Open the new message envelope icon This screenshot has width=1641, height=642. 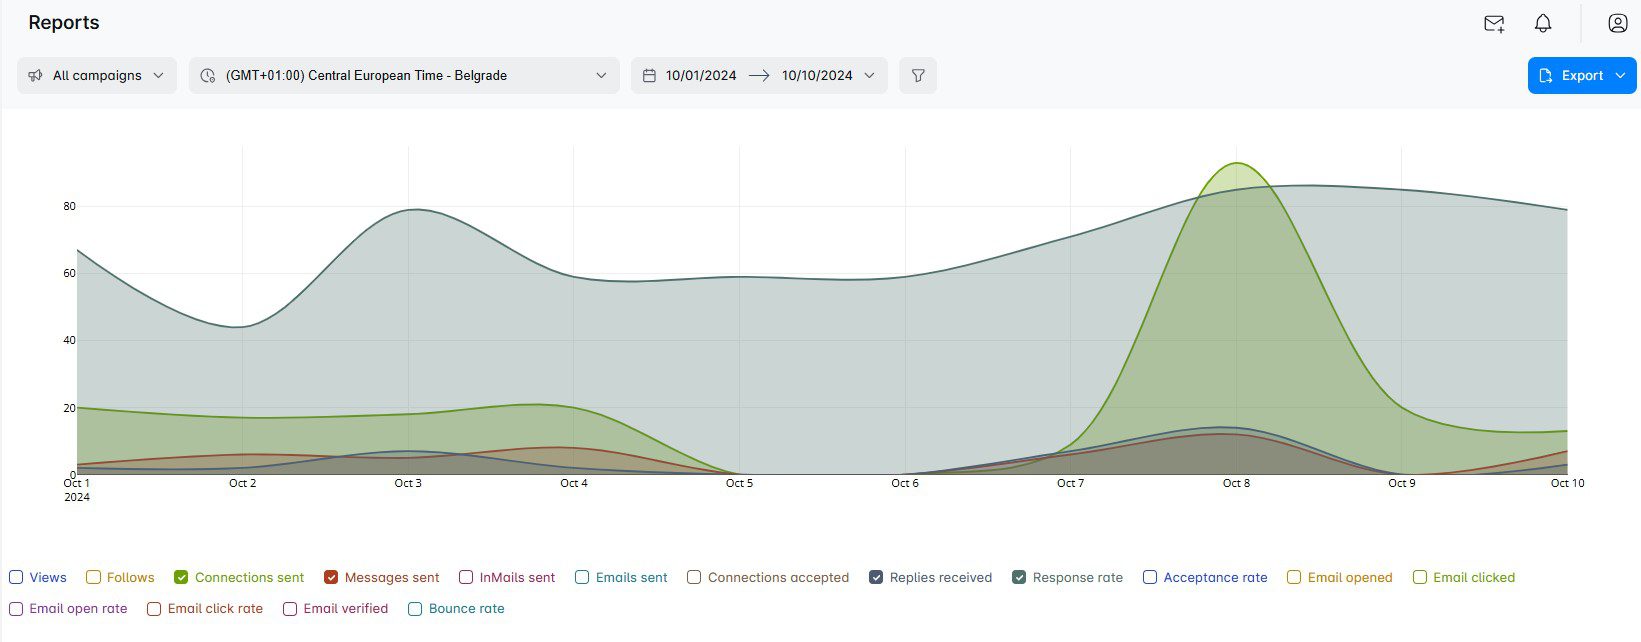(x=1494, y=23)
